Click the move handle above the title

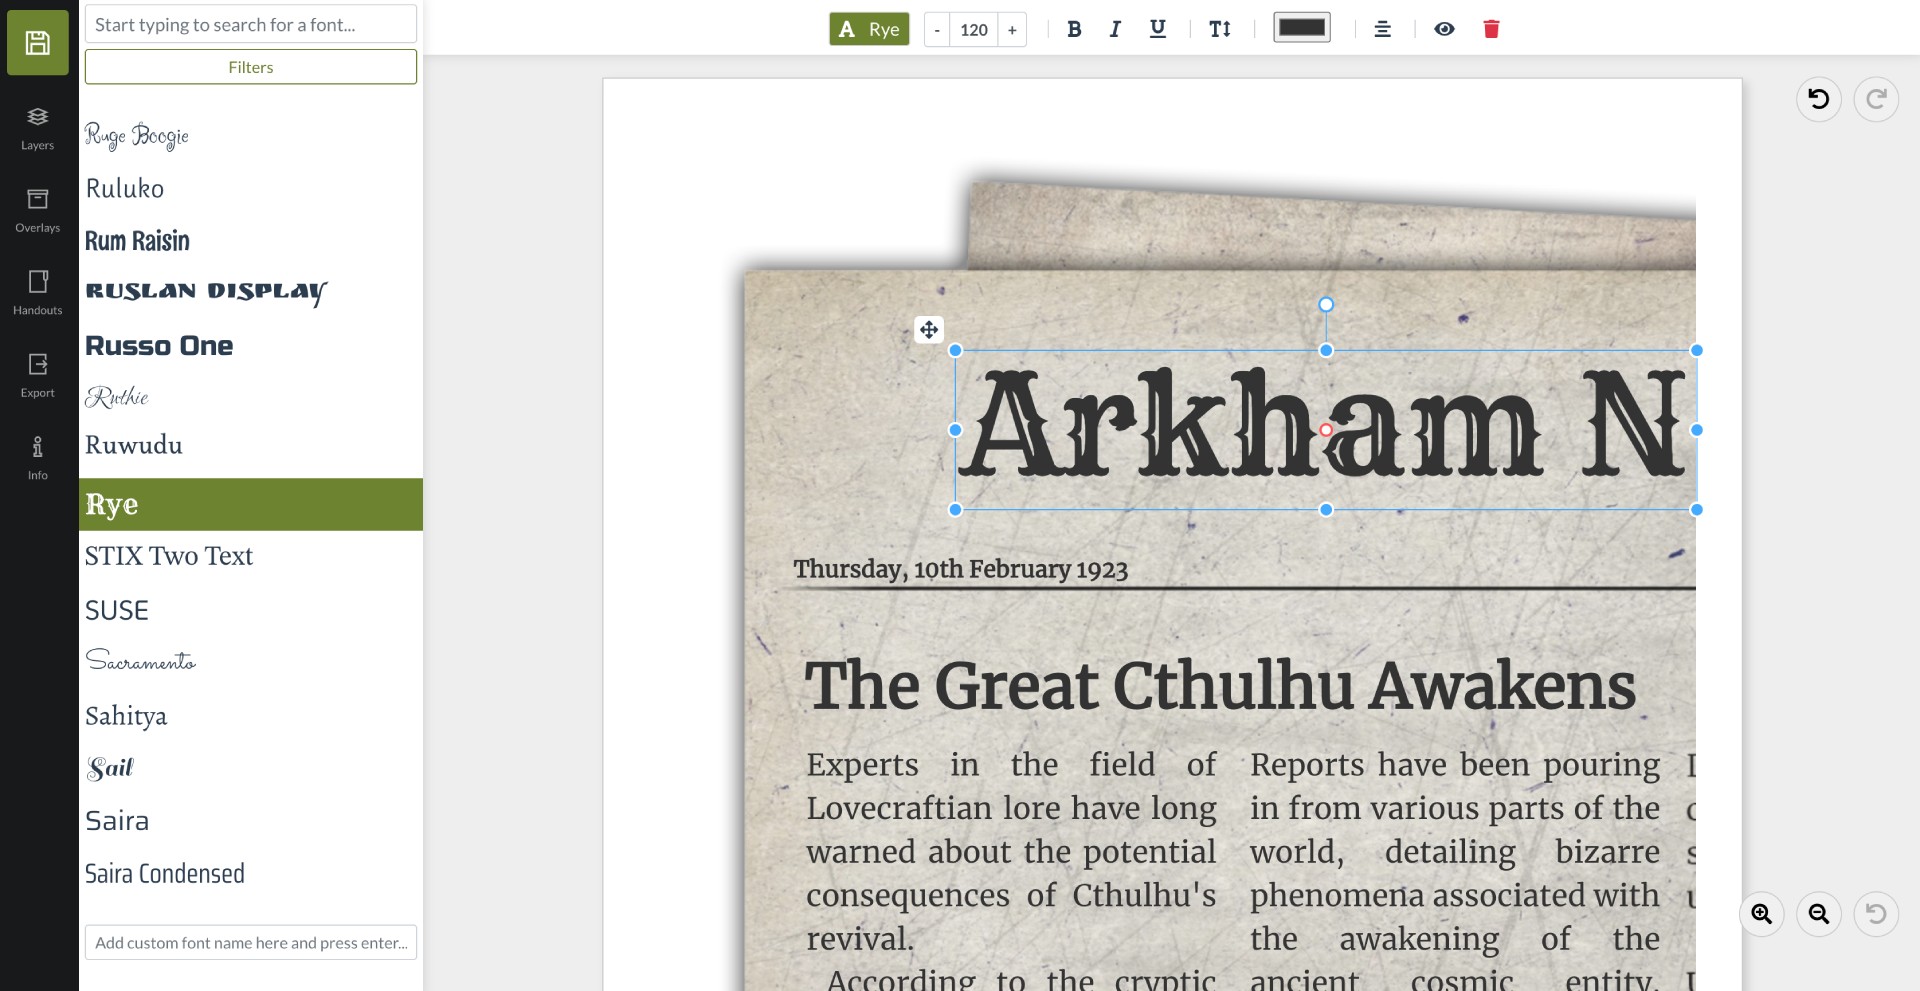(x=929, y=330)
